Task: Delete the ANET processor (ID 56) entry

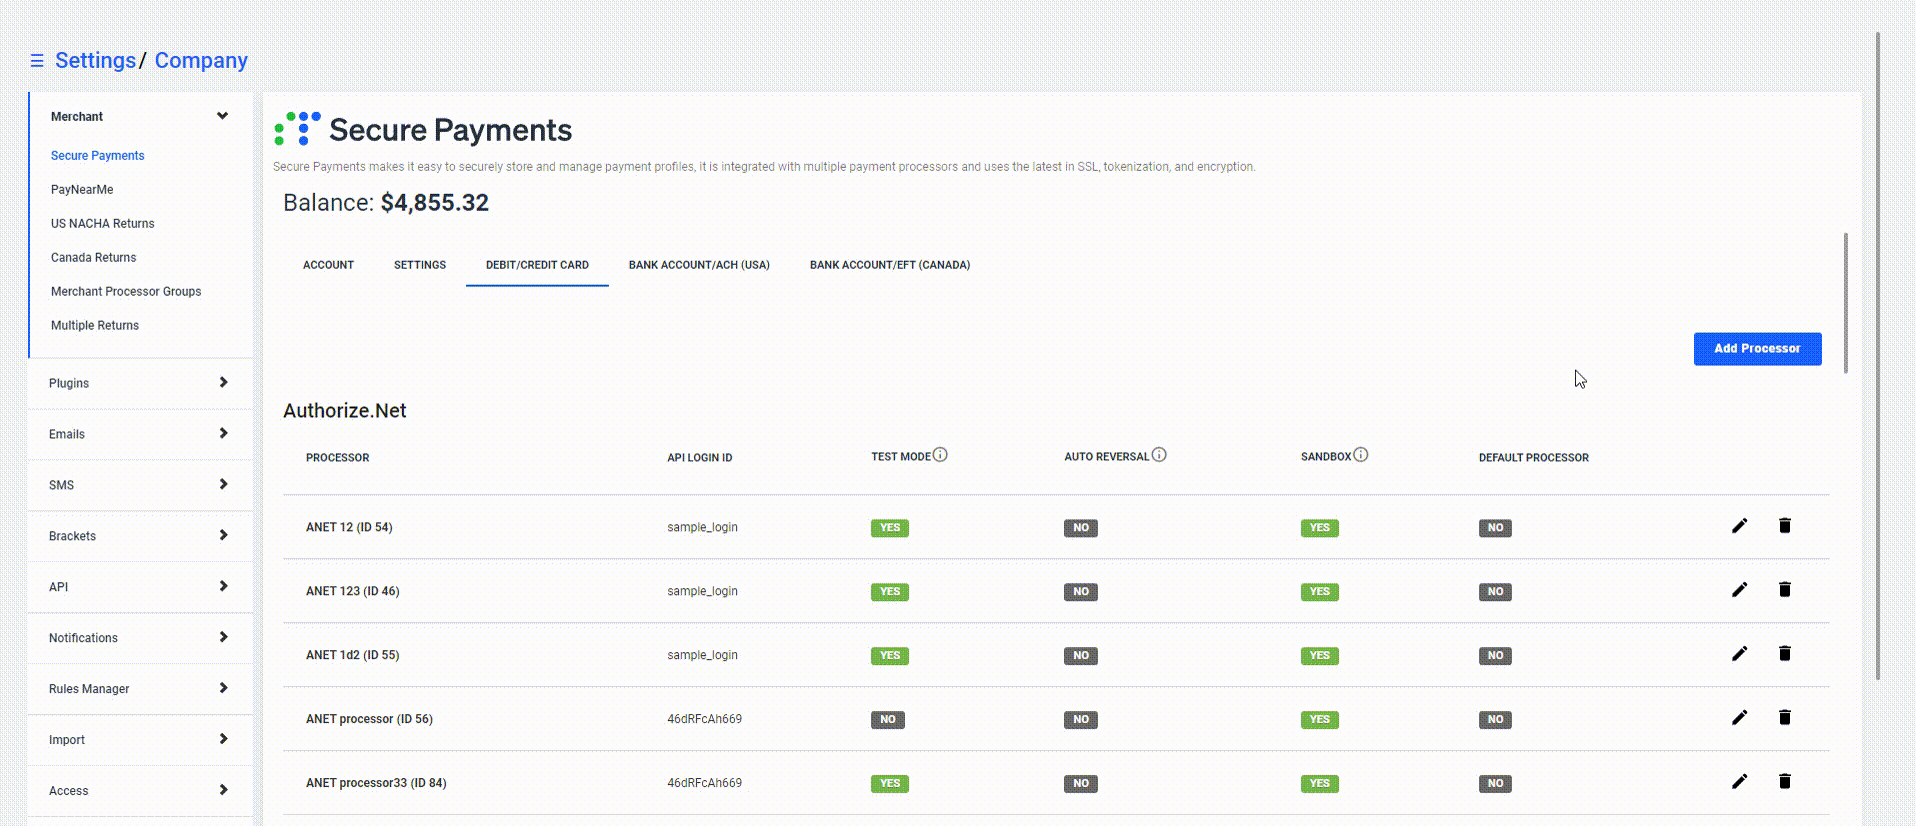Action: pos(1785,718)
